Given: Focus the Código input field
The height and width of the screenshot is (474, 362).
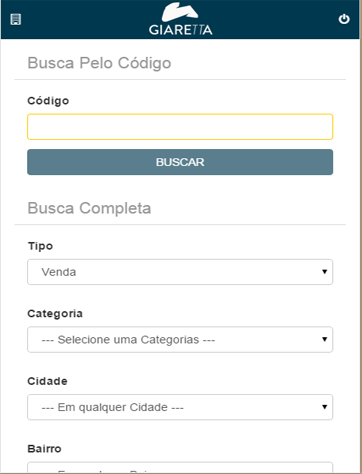Looking at the screenshot, I should (x=180, y=127).
